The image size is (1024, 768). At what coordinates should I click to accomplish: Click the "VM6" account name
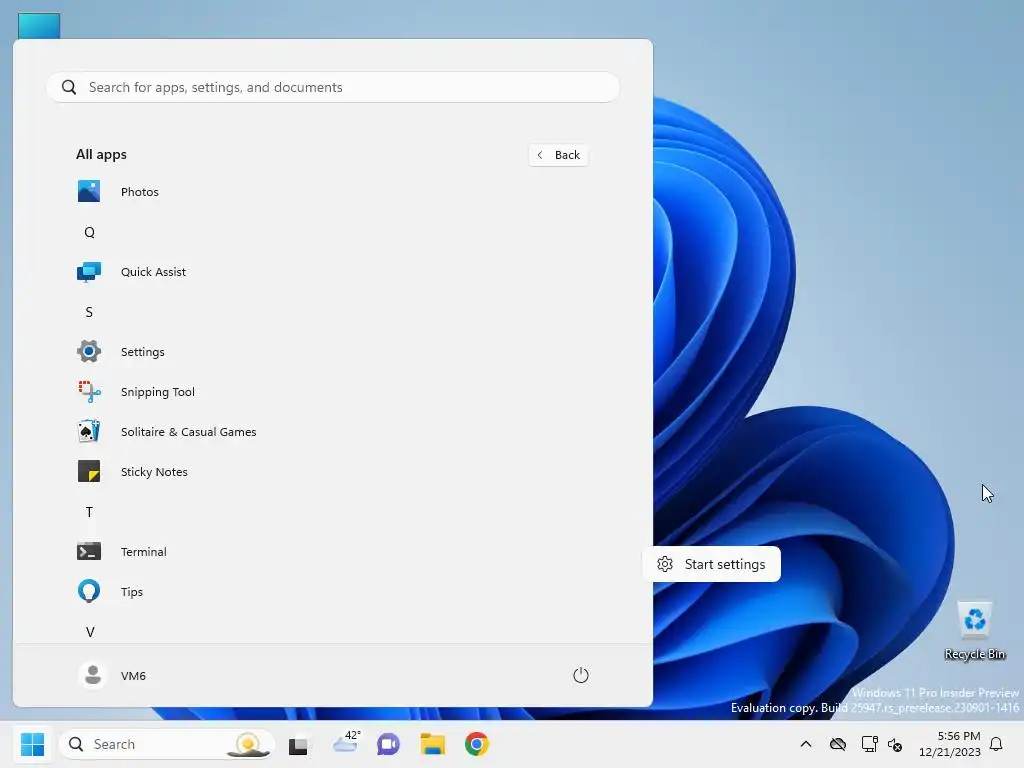pyautogui.click(x=133, y=676)
